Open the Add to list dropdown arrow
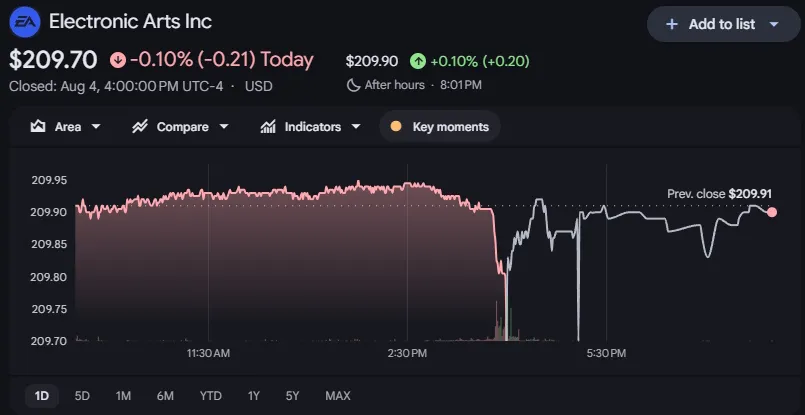 pyautogui.click(x=774, y=24)
